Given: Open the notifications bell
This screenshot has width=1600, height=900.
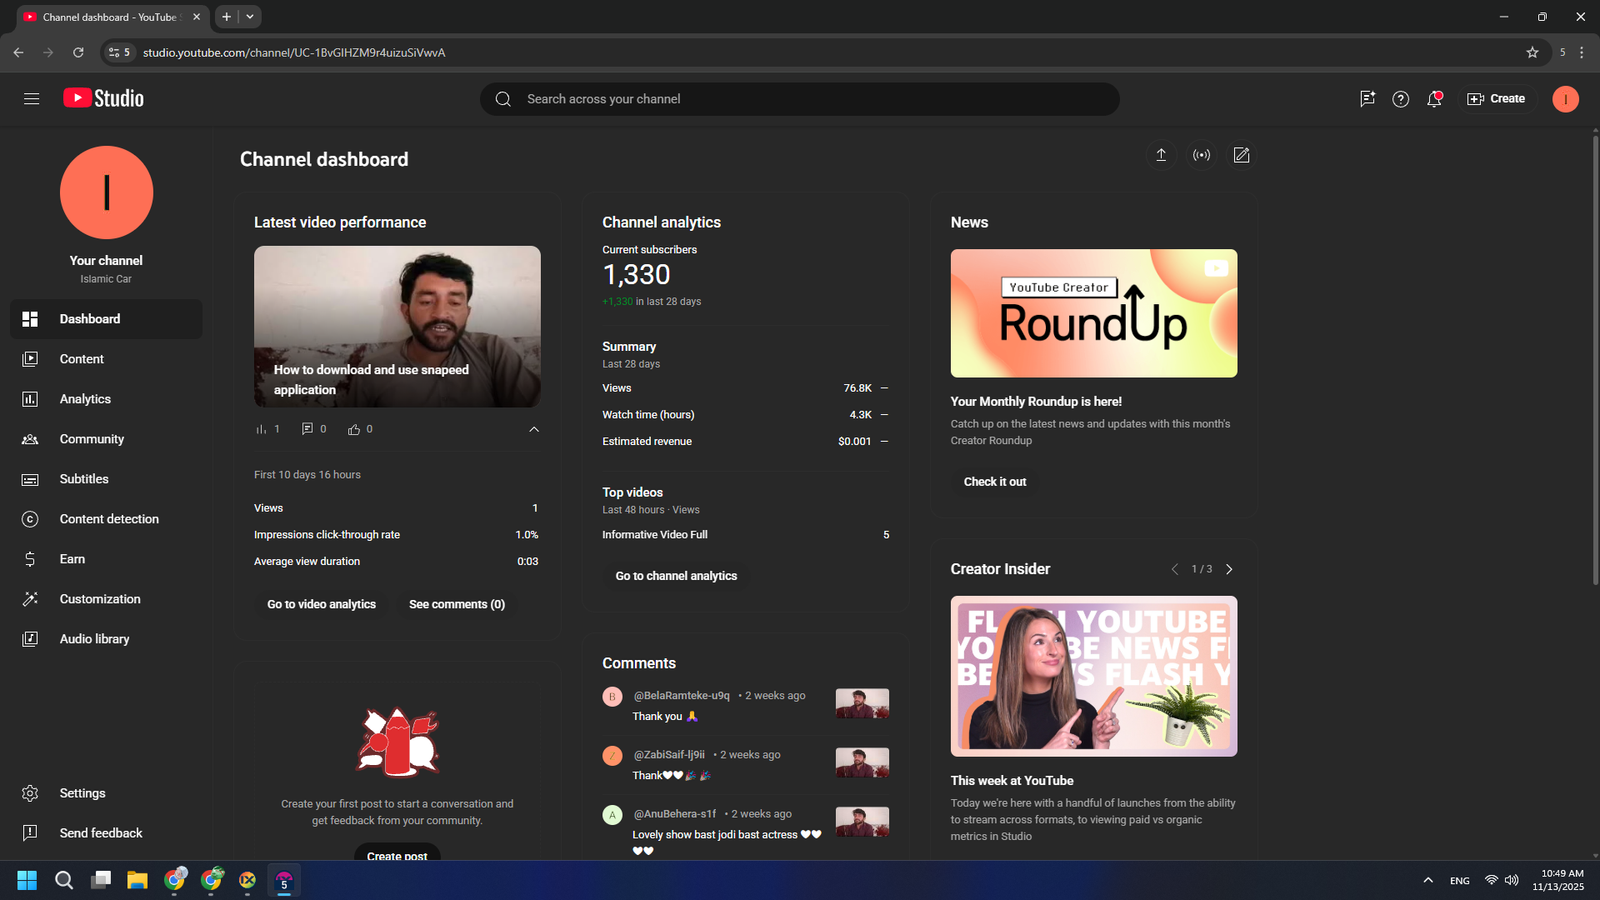Looking at the screenshot, I should tap(1434, 99).
